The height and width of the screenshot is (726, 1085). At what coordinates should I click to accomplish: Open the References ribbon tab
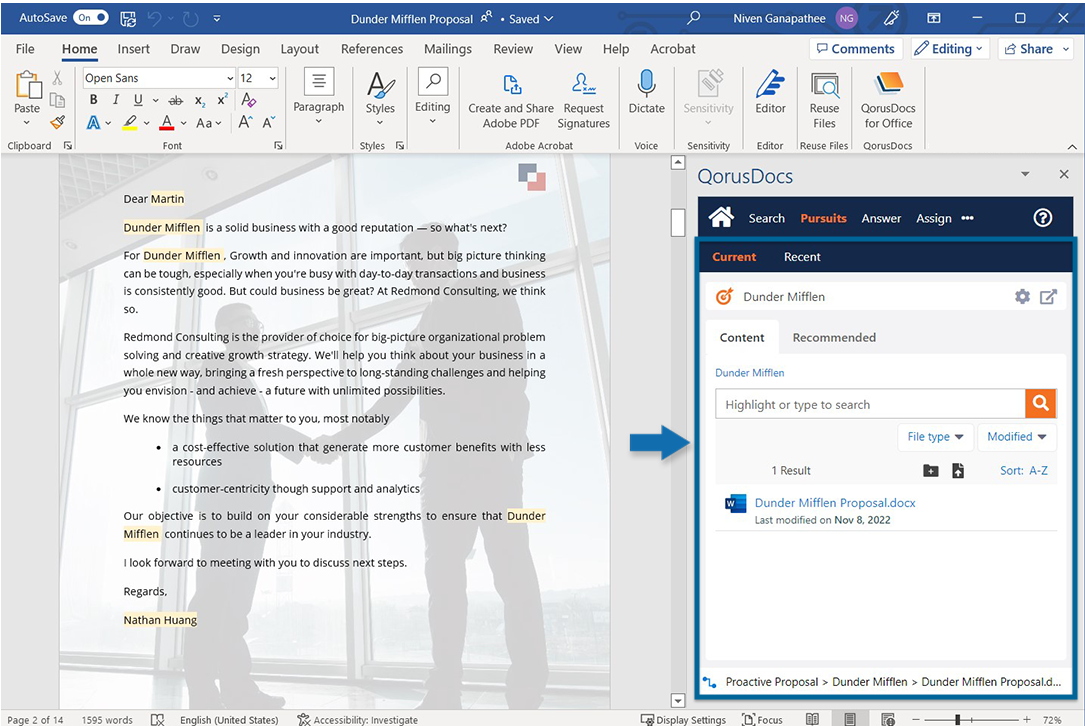coord(372,48)
